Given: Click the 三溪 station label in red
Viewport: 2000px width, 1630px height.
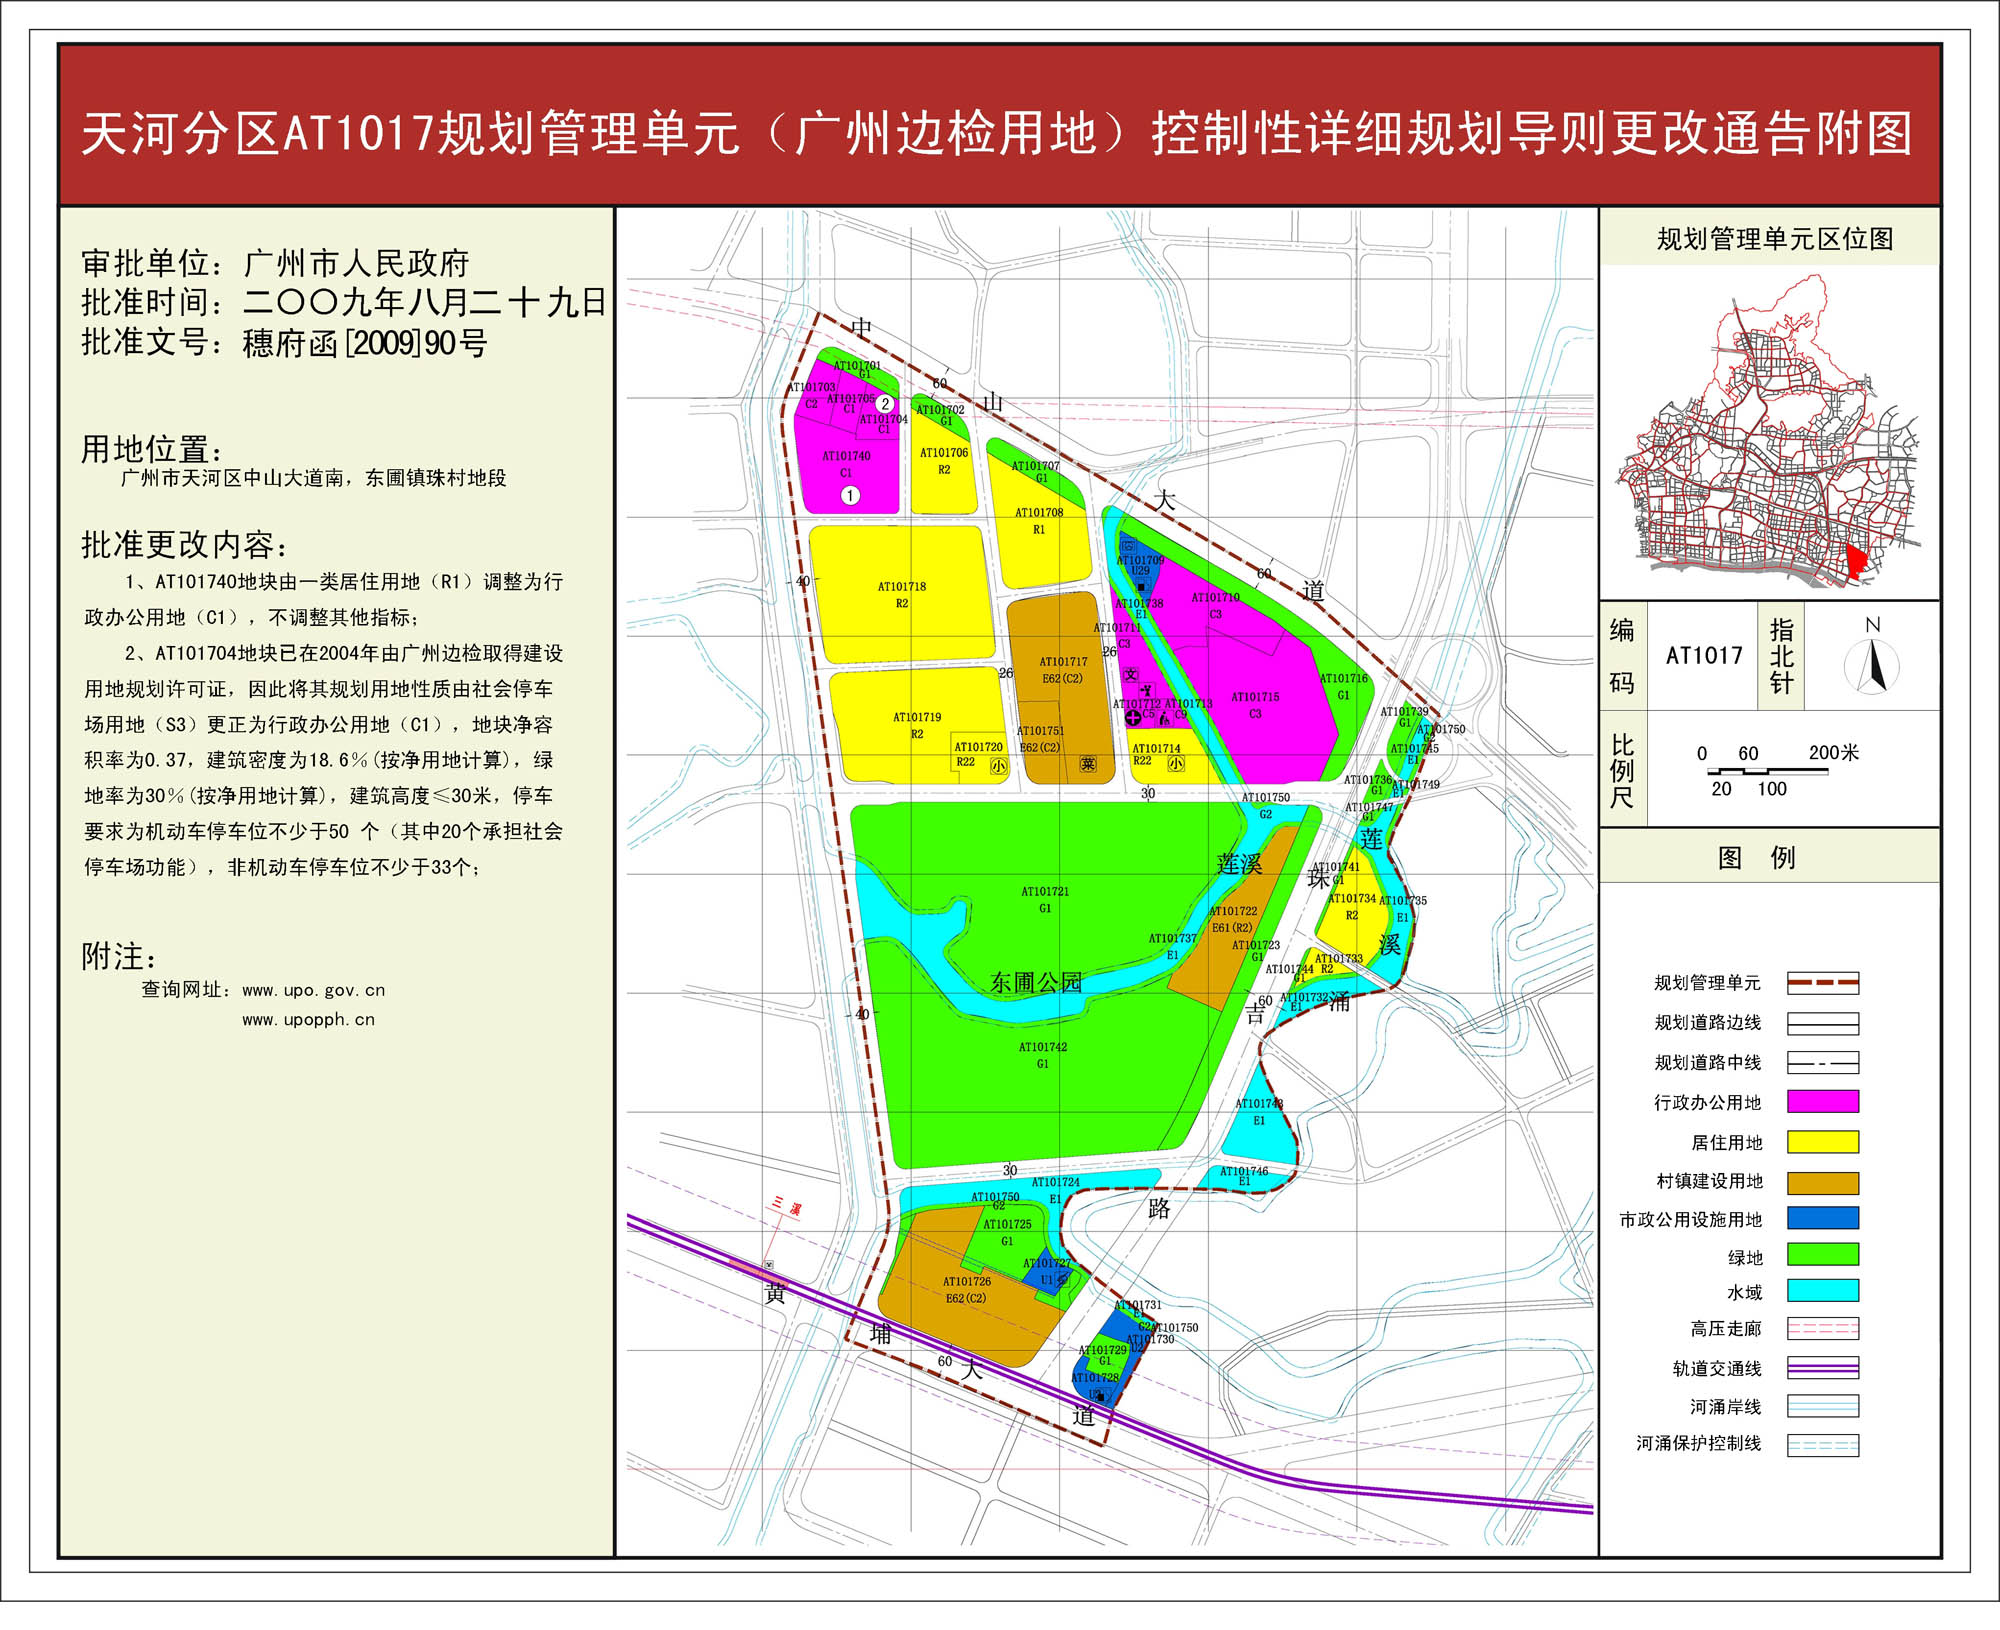Looking at the screenshot, I should pyautogui.click(x=787, y=1206).
